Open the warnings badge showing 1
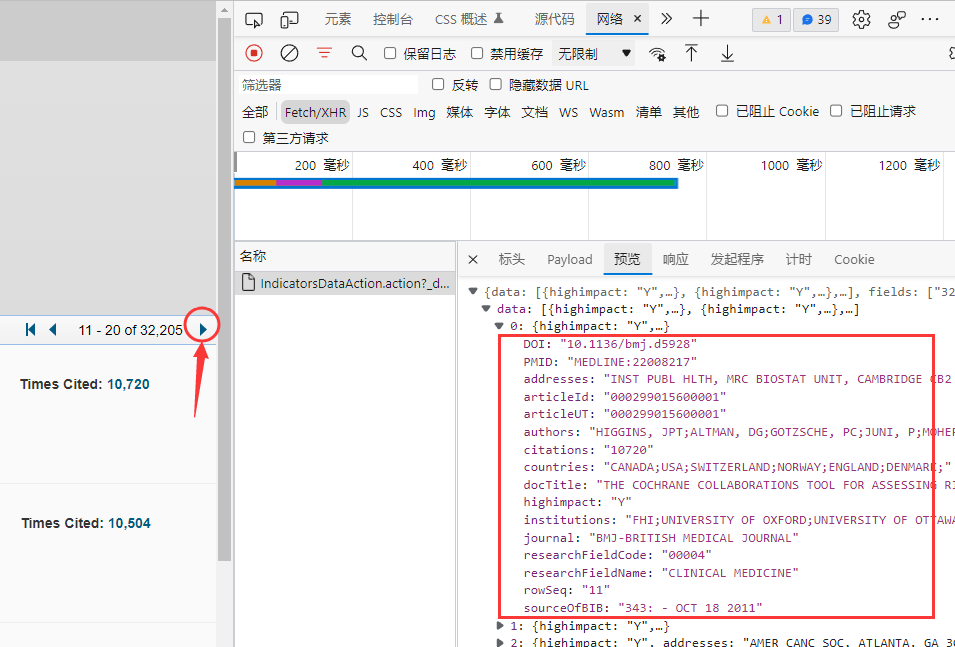The width and height of the screenshot is (955, 647). click(772, 19)
